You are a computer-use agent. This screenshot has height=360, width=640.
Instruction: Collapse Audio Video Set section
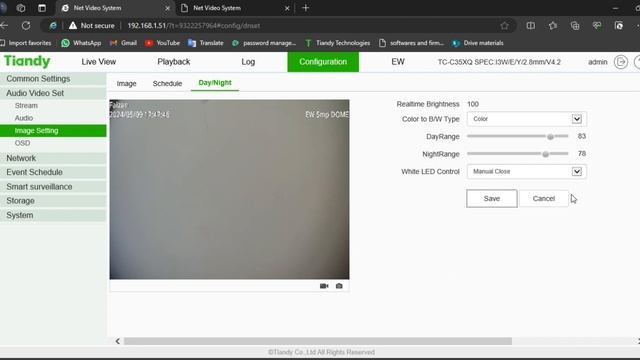[53, 93]
